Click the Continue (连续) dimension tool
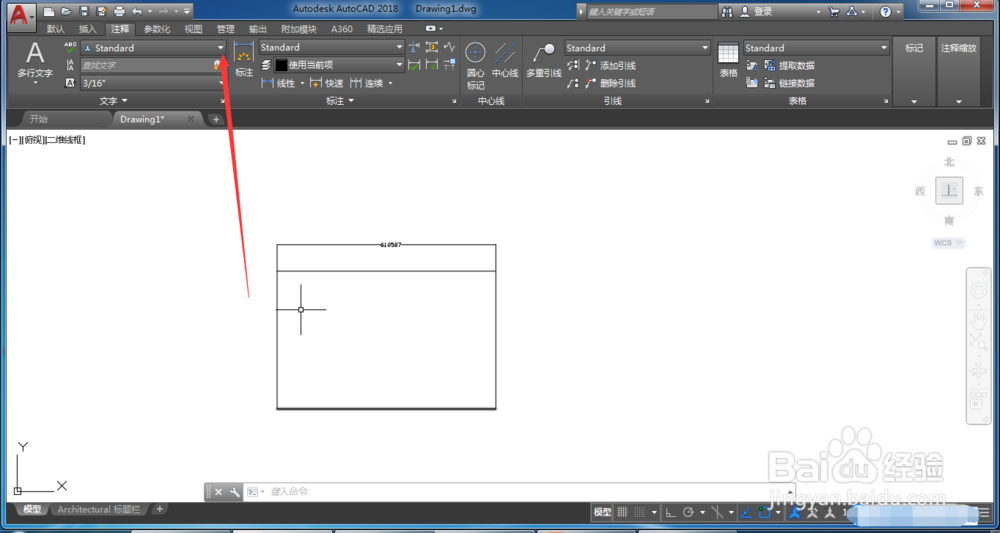 pyautogui.click(x=367, y=84)
